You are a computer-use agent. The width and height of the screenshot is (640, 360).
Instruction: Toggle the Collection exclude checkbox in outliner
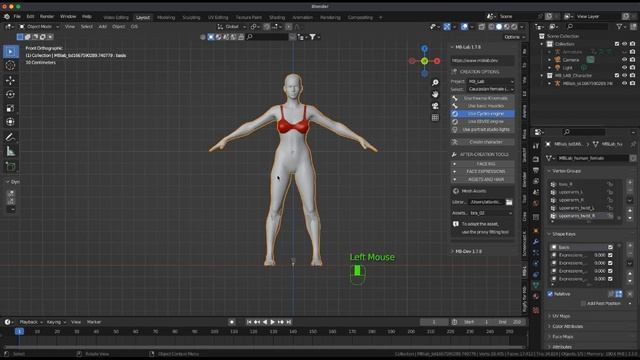(x=617, y=44)
